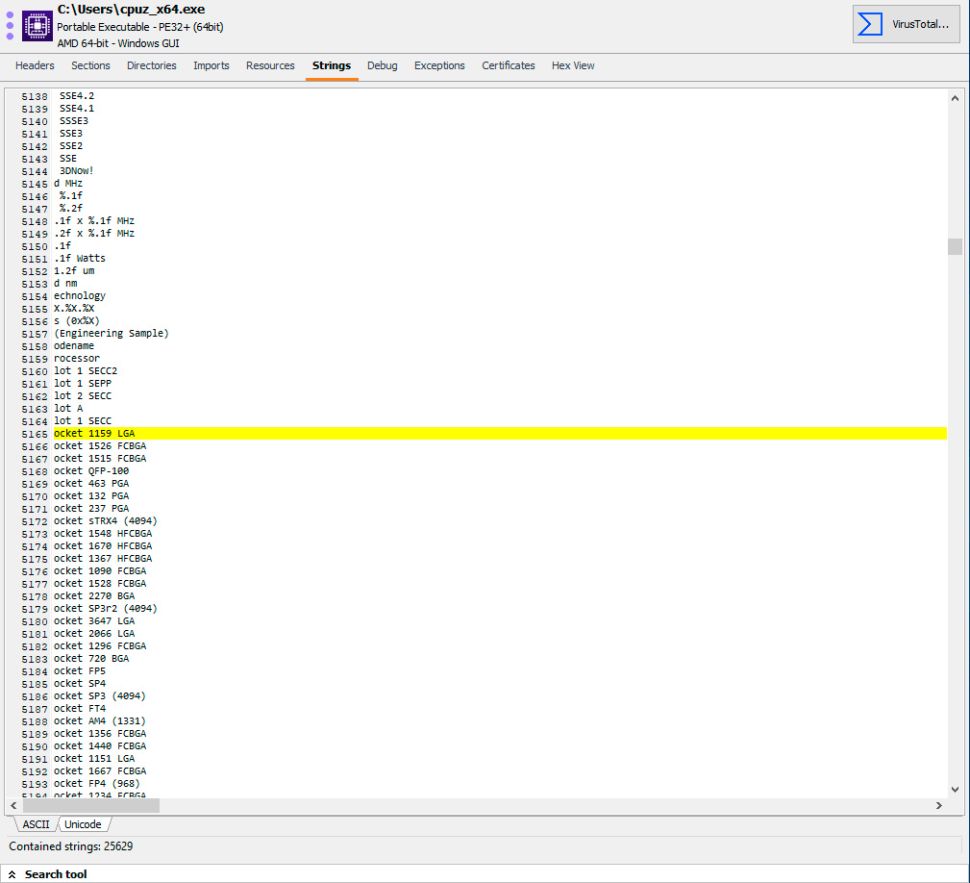Click the horizontal scrollbar right arrow
Viewport: 970px width, 883px height.
[x=939, y=805]
